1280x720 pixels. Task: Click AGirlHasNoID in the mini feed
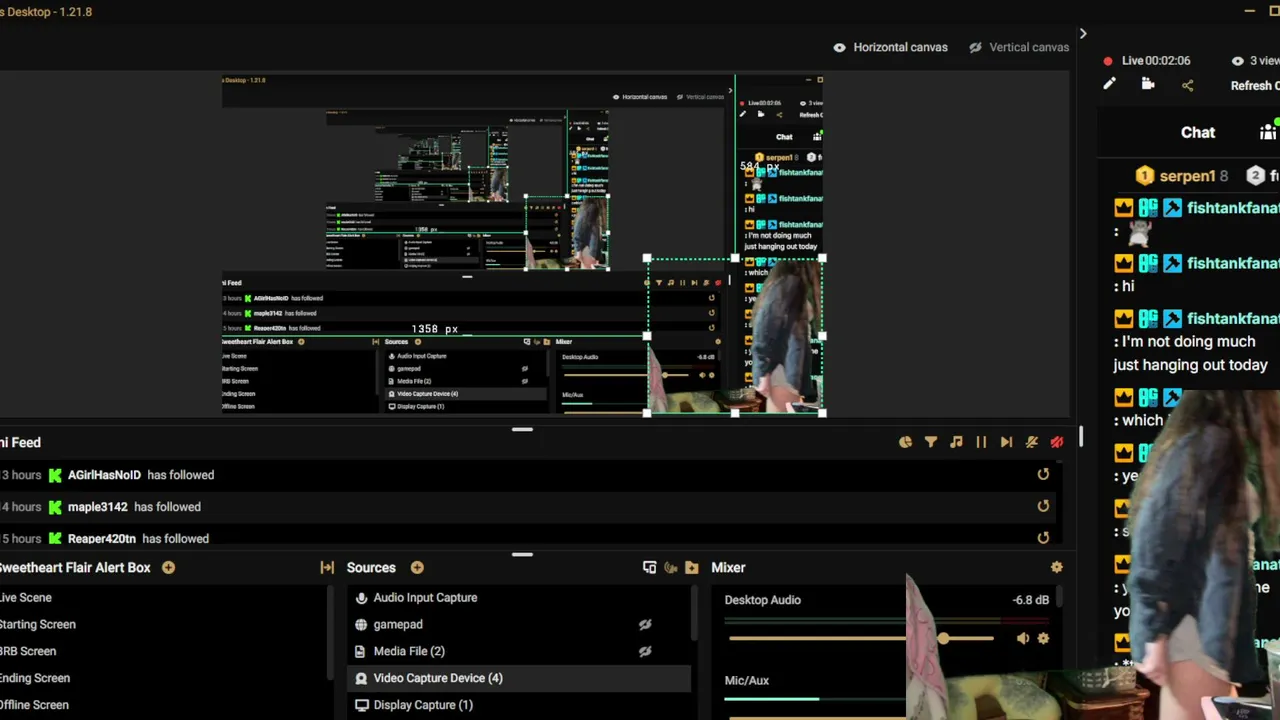click(104, 475)
